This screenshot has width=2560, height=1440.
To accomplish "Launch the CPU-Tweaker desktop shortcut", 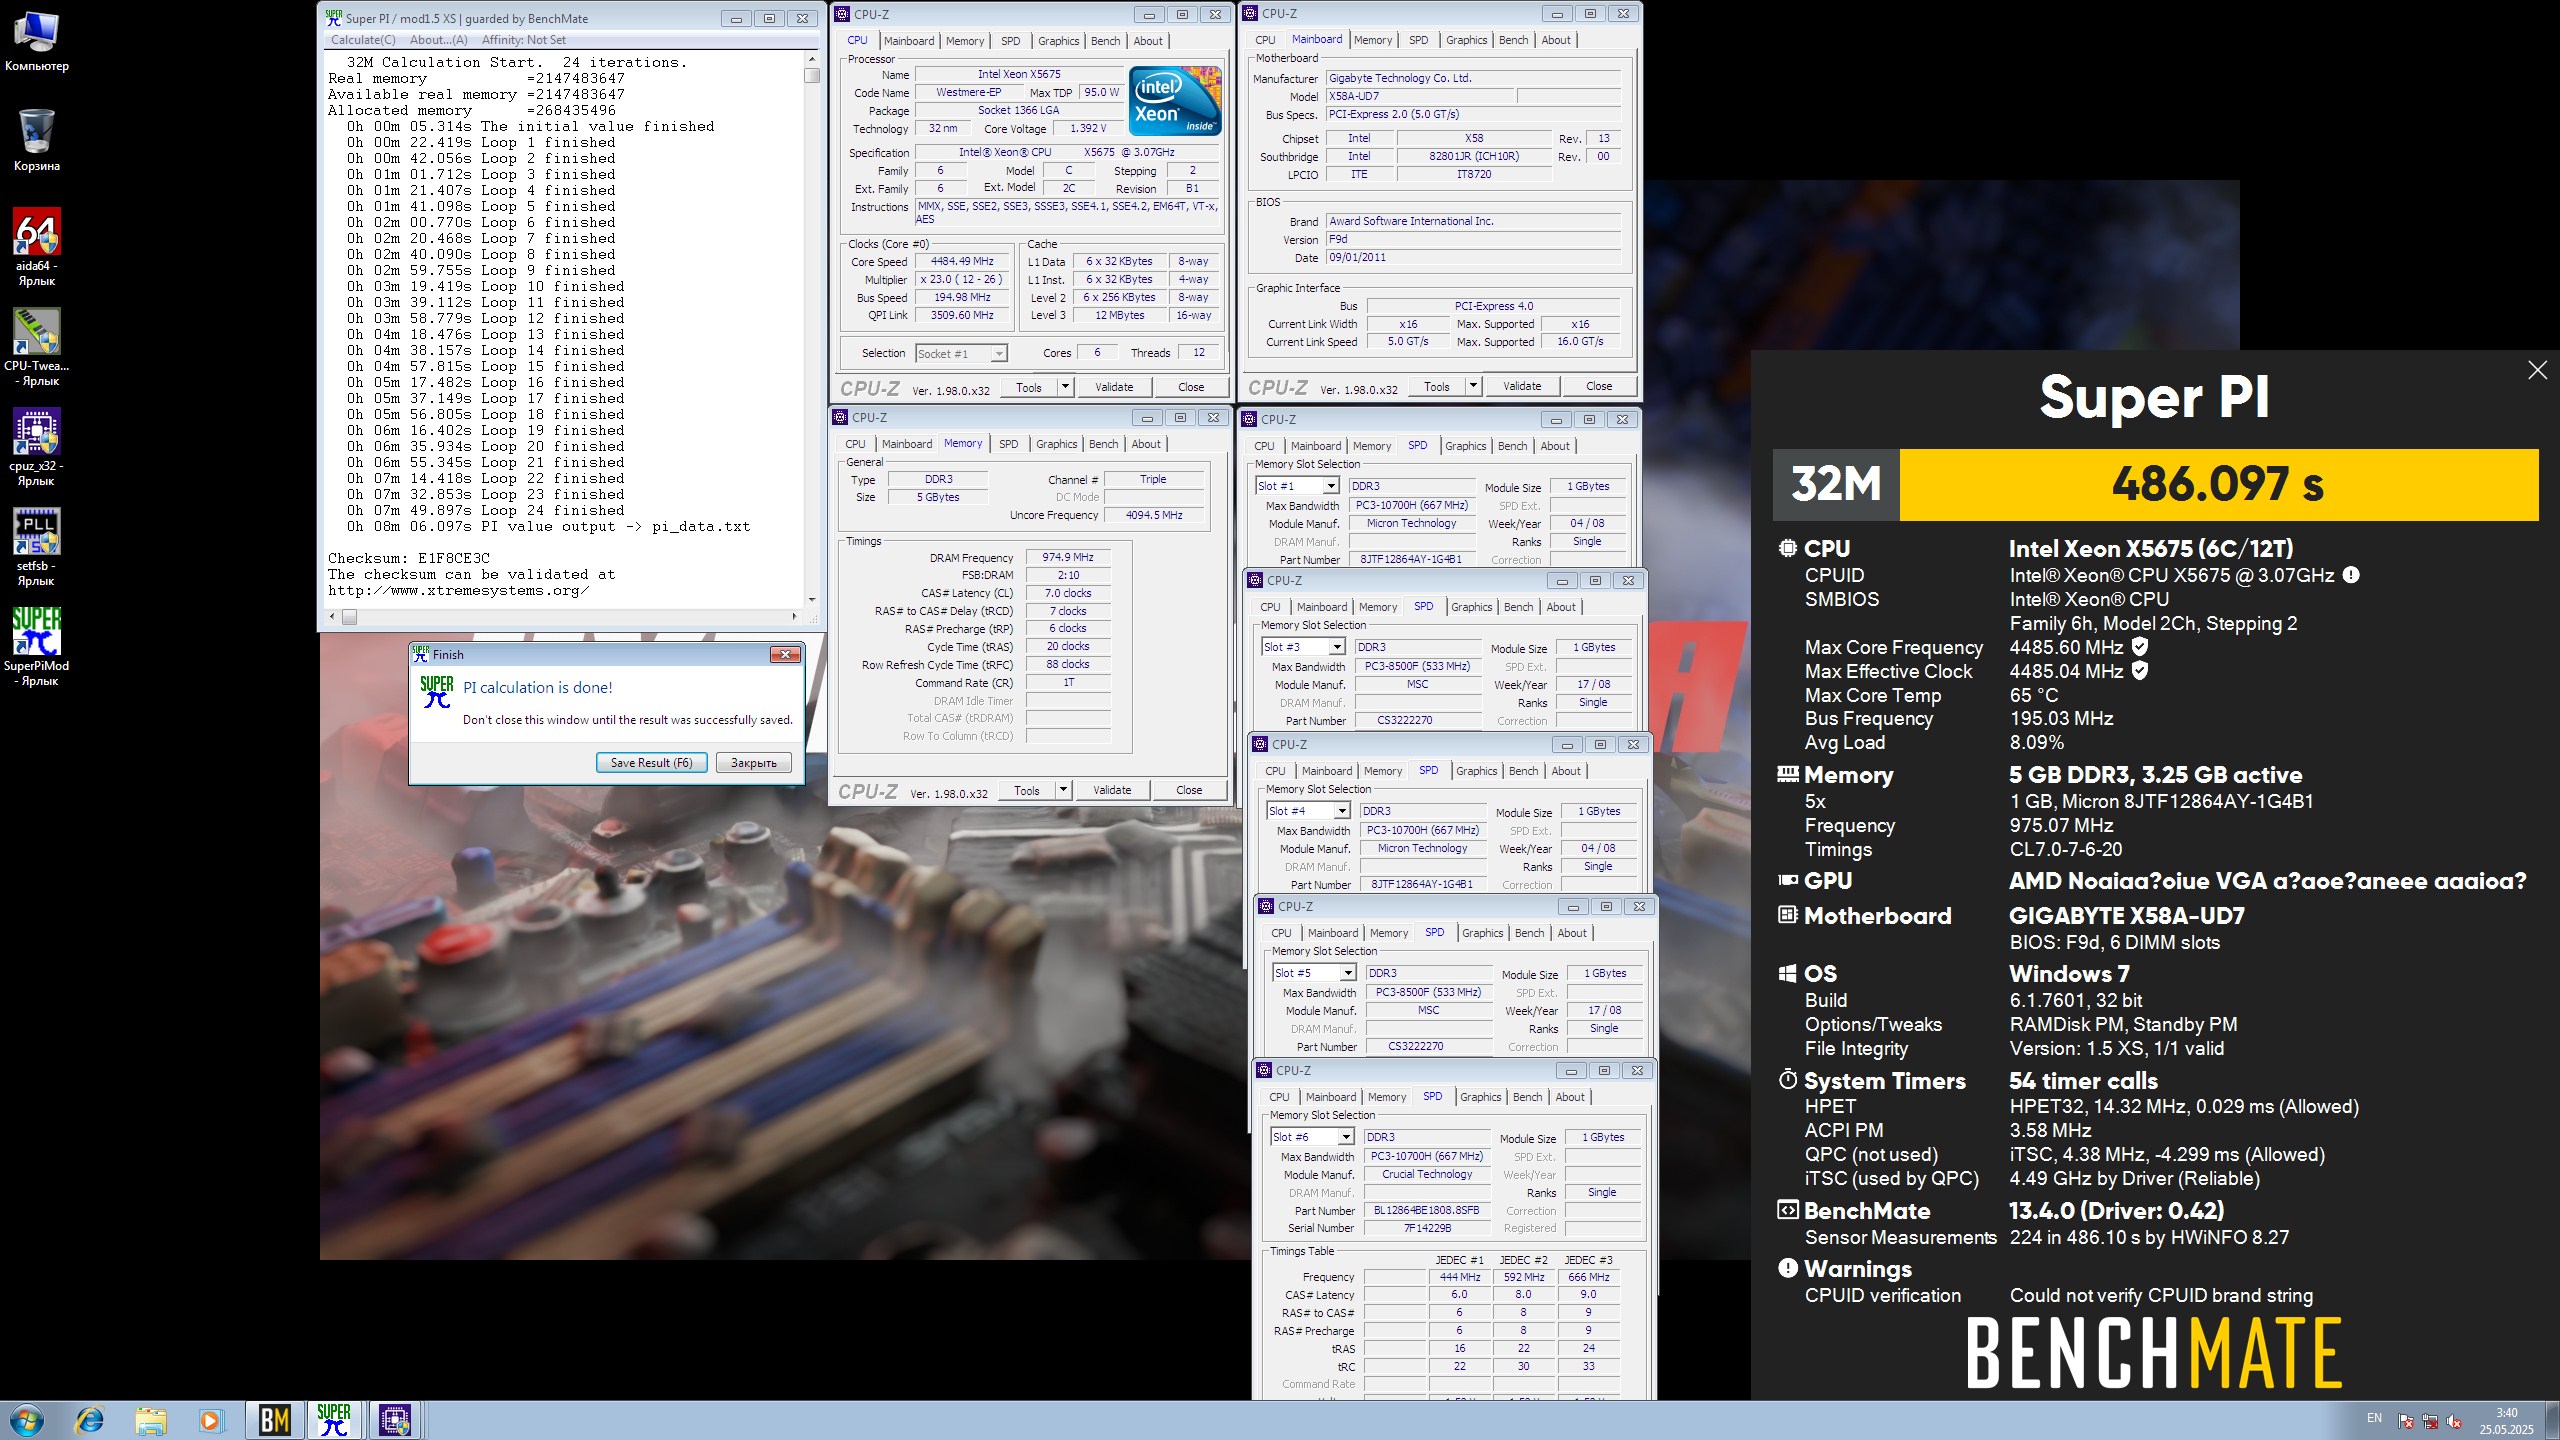I will (x=37, y=346).
